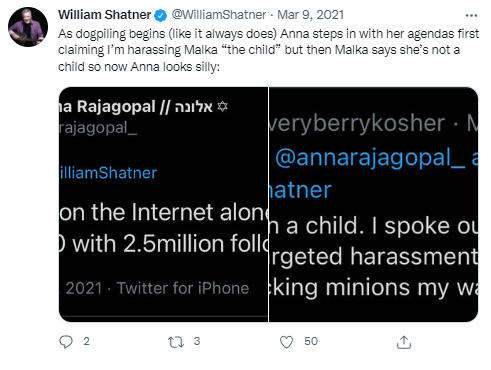
Task: Click the retweet count number 3
Action: [x=197, y=341]
